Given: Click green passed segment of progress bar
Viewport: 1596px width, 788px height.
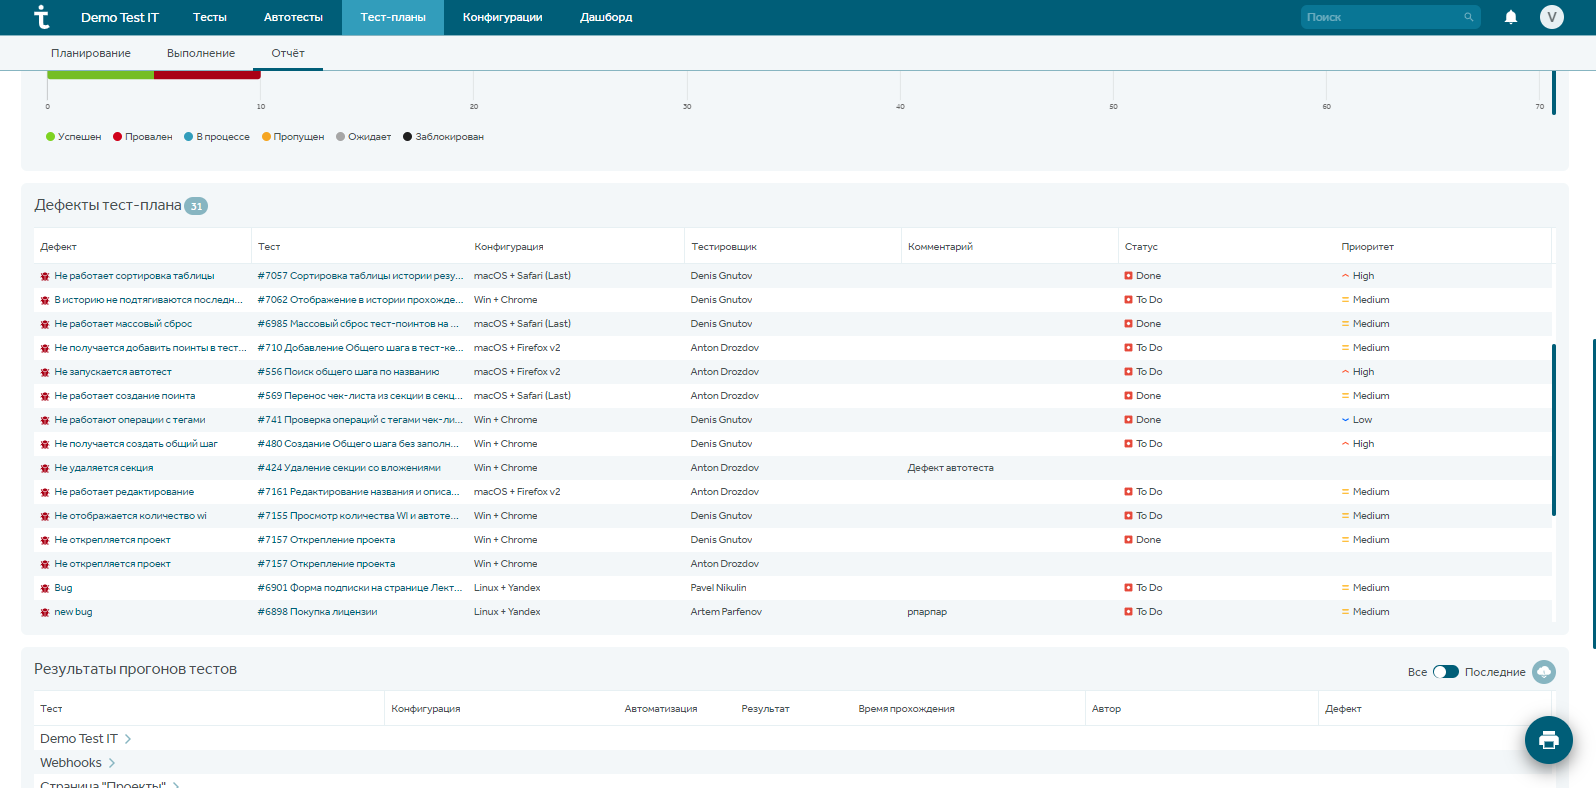Looking at the screenshot, I should [x=100, y=75].
